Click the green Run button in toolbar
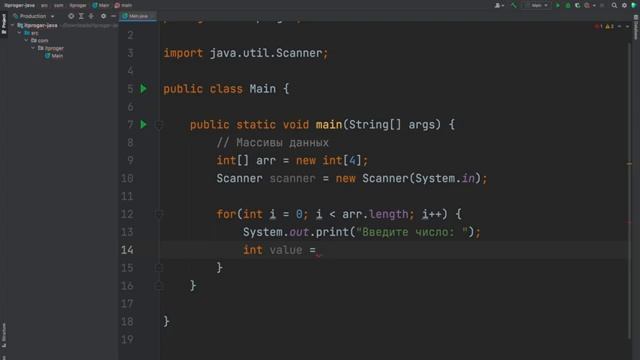 558,5
